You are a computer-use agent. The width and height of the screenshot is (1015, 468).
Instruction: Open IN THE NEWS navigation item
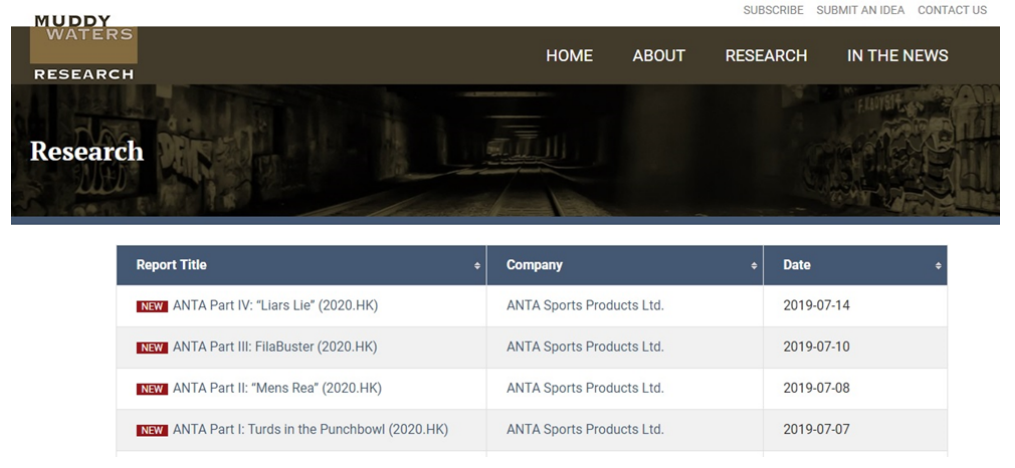(897, 56)
